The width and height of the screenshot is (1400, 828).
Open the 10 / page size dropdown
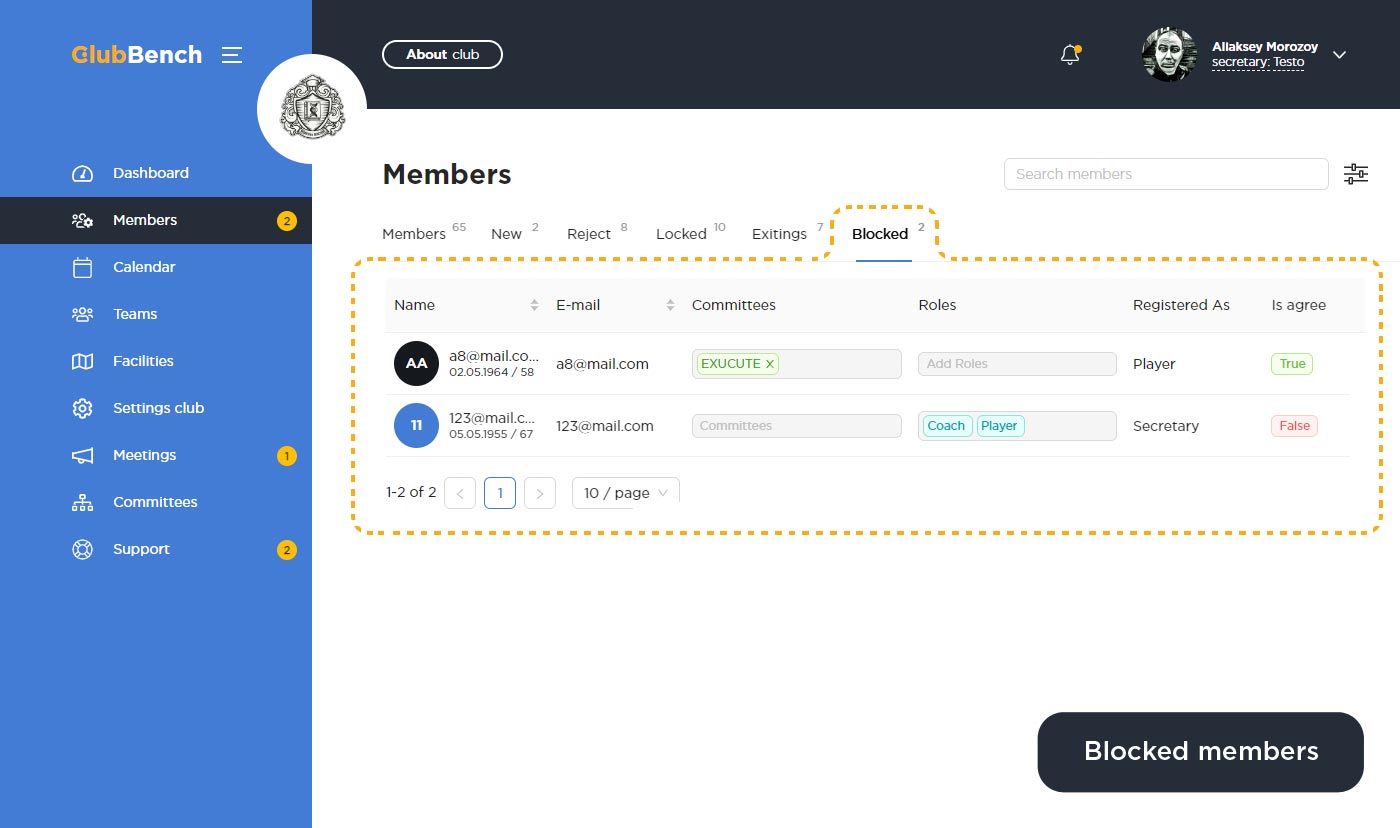tap(625, 493)
